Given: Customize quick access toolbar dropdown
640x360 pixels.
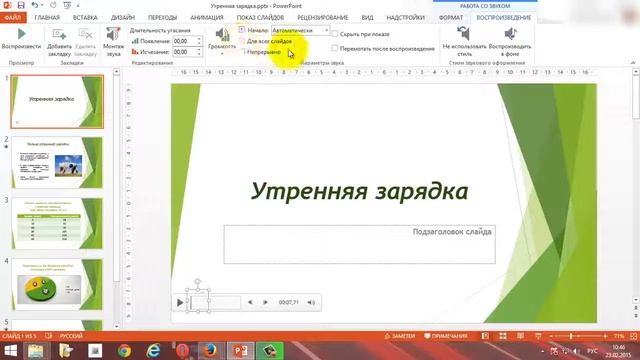Looking at the screenshot, I should [x=78, y=5].
